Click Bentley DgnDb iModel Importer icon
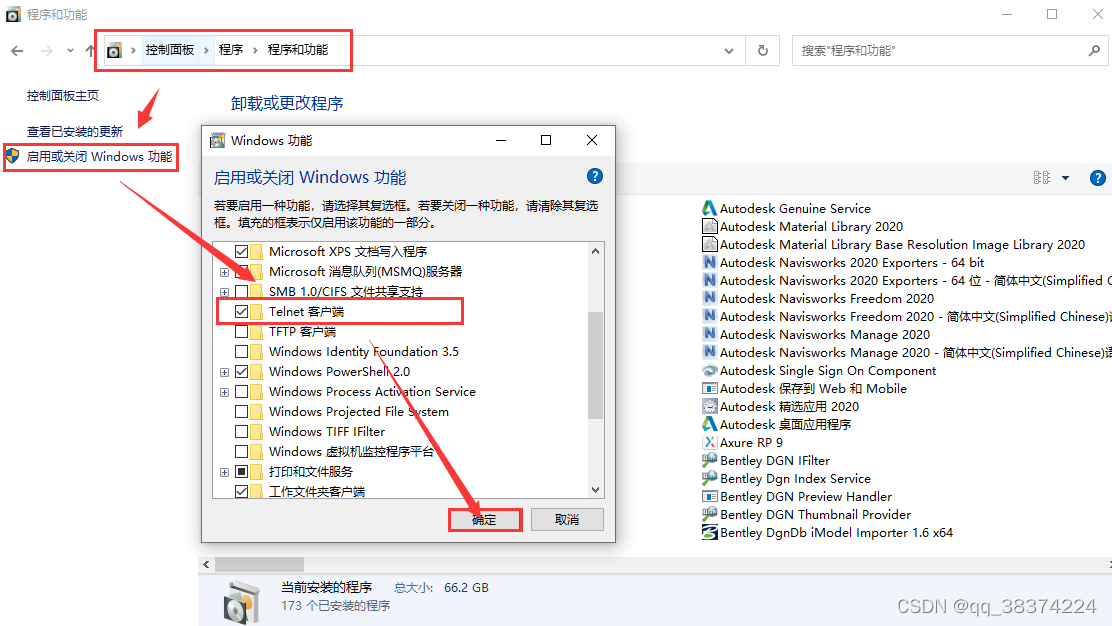Viewport: 1112px width, 626px height. pos(709,532)
